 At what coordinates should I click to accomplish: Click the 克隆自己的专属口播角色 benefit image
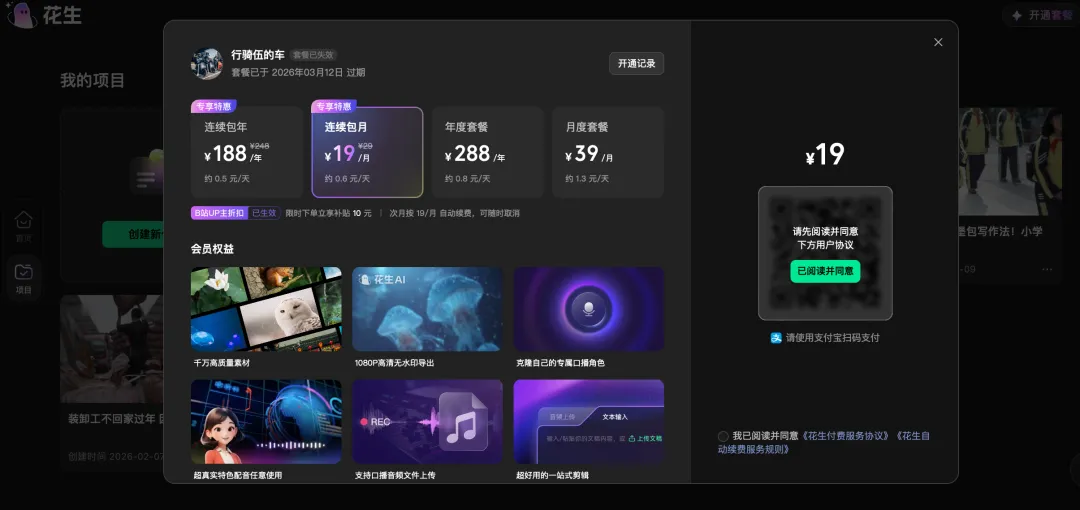click(x=589, y=309)
